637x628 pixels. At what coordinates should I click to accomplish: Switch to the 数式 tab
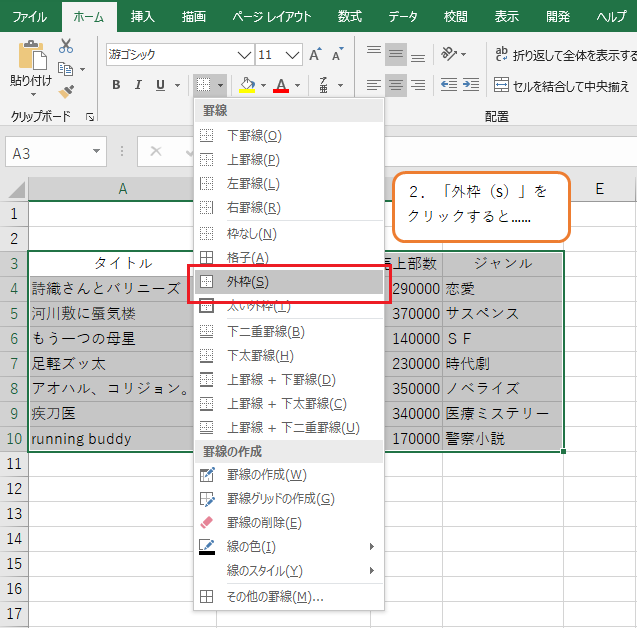click(x=349, y=17)
